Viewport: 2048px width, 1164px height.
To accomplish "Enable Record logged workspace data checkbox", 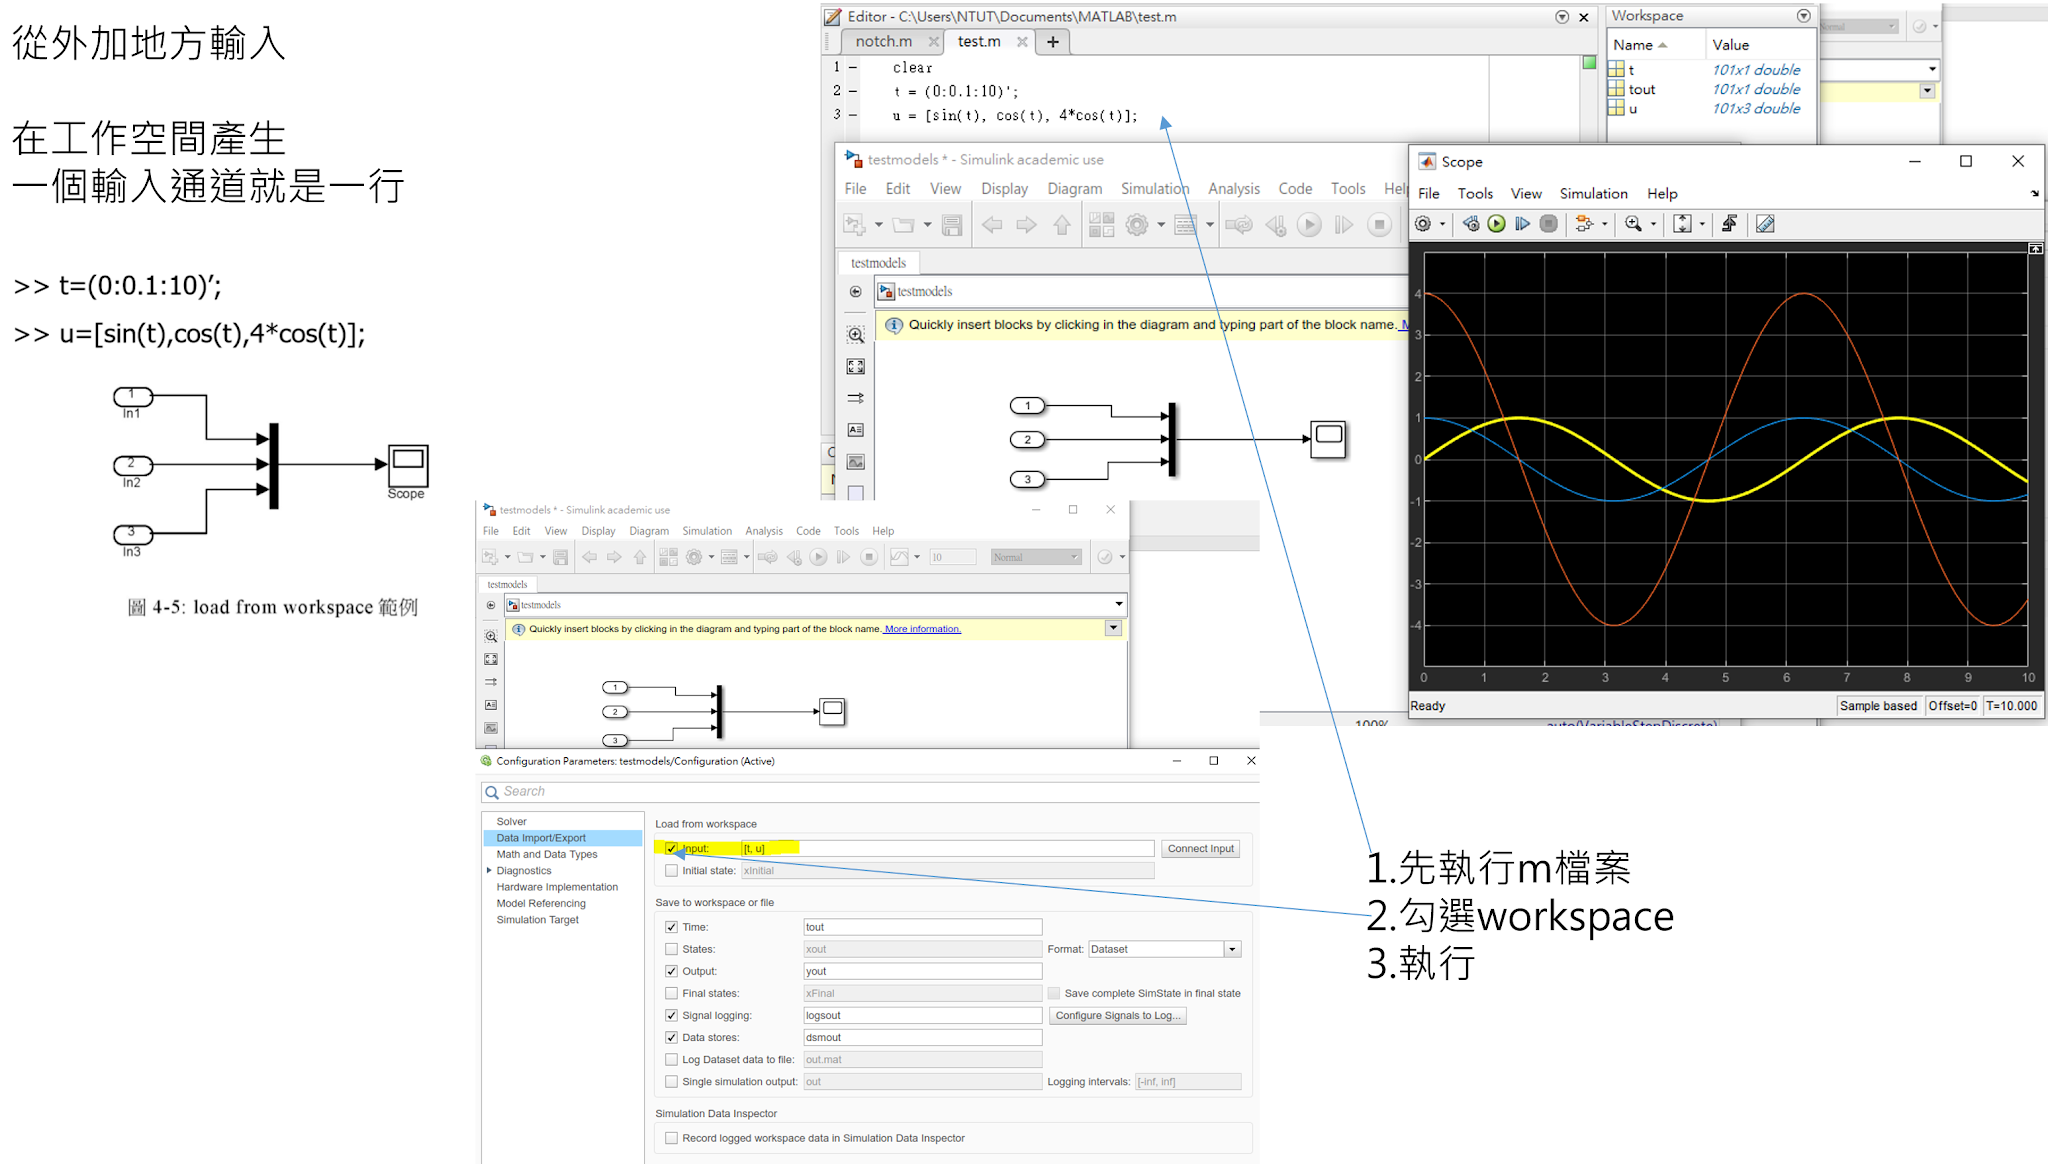I will coord(672,1138).
